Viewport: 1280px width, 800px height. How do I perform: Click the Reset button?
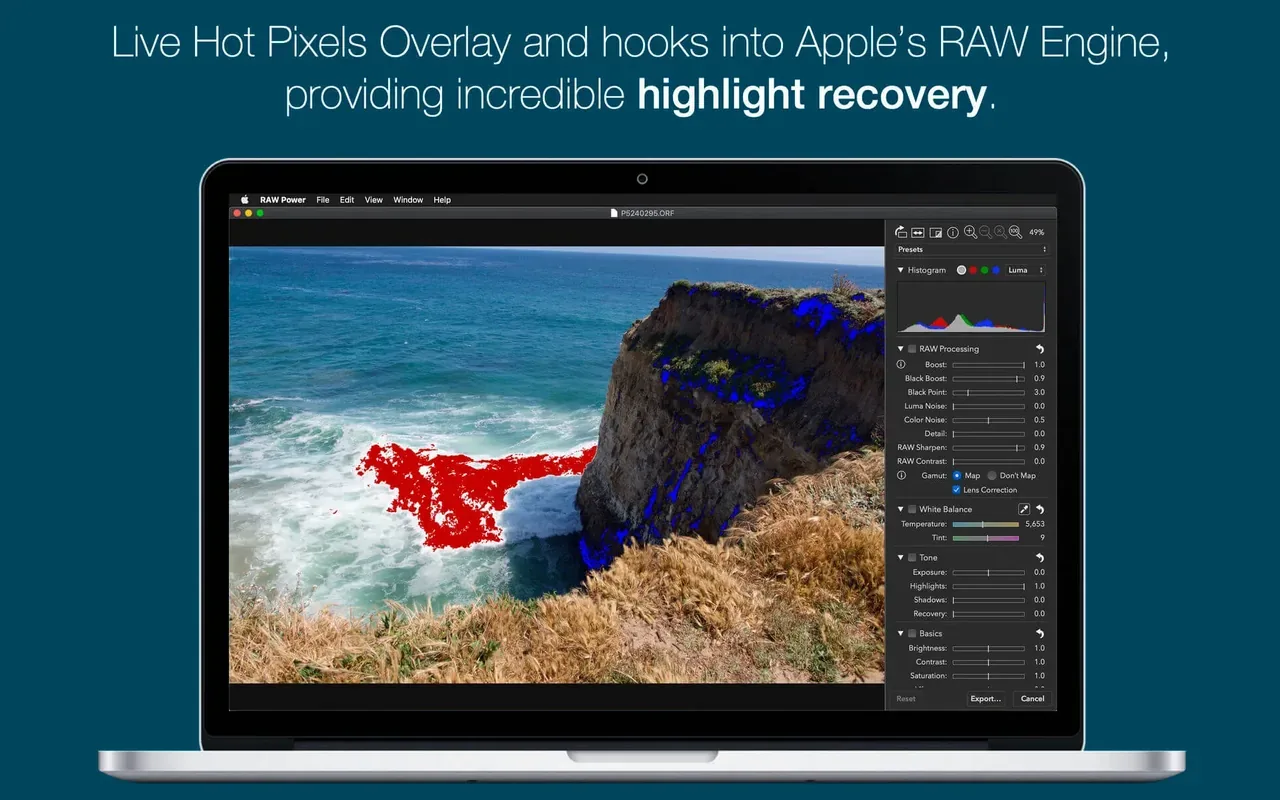[906, 698]
